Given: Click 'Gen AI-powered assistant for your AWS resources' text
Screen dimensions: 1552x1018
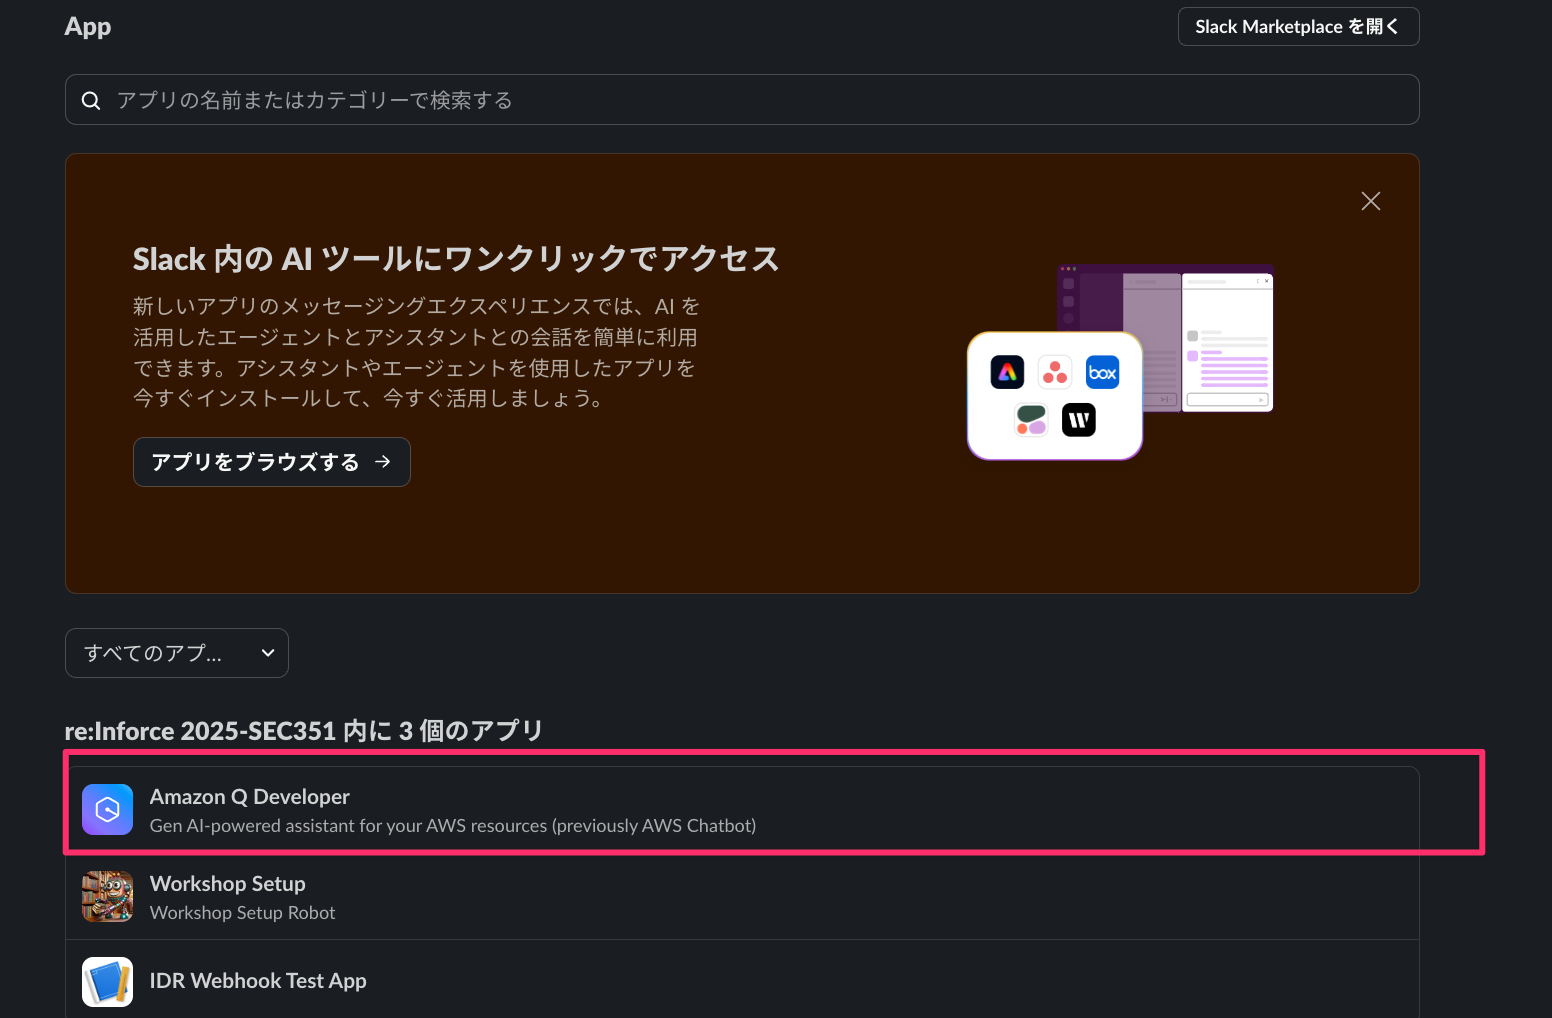Looking at the screenshot, I should 348,826.
